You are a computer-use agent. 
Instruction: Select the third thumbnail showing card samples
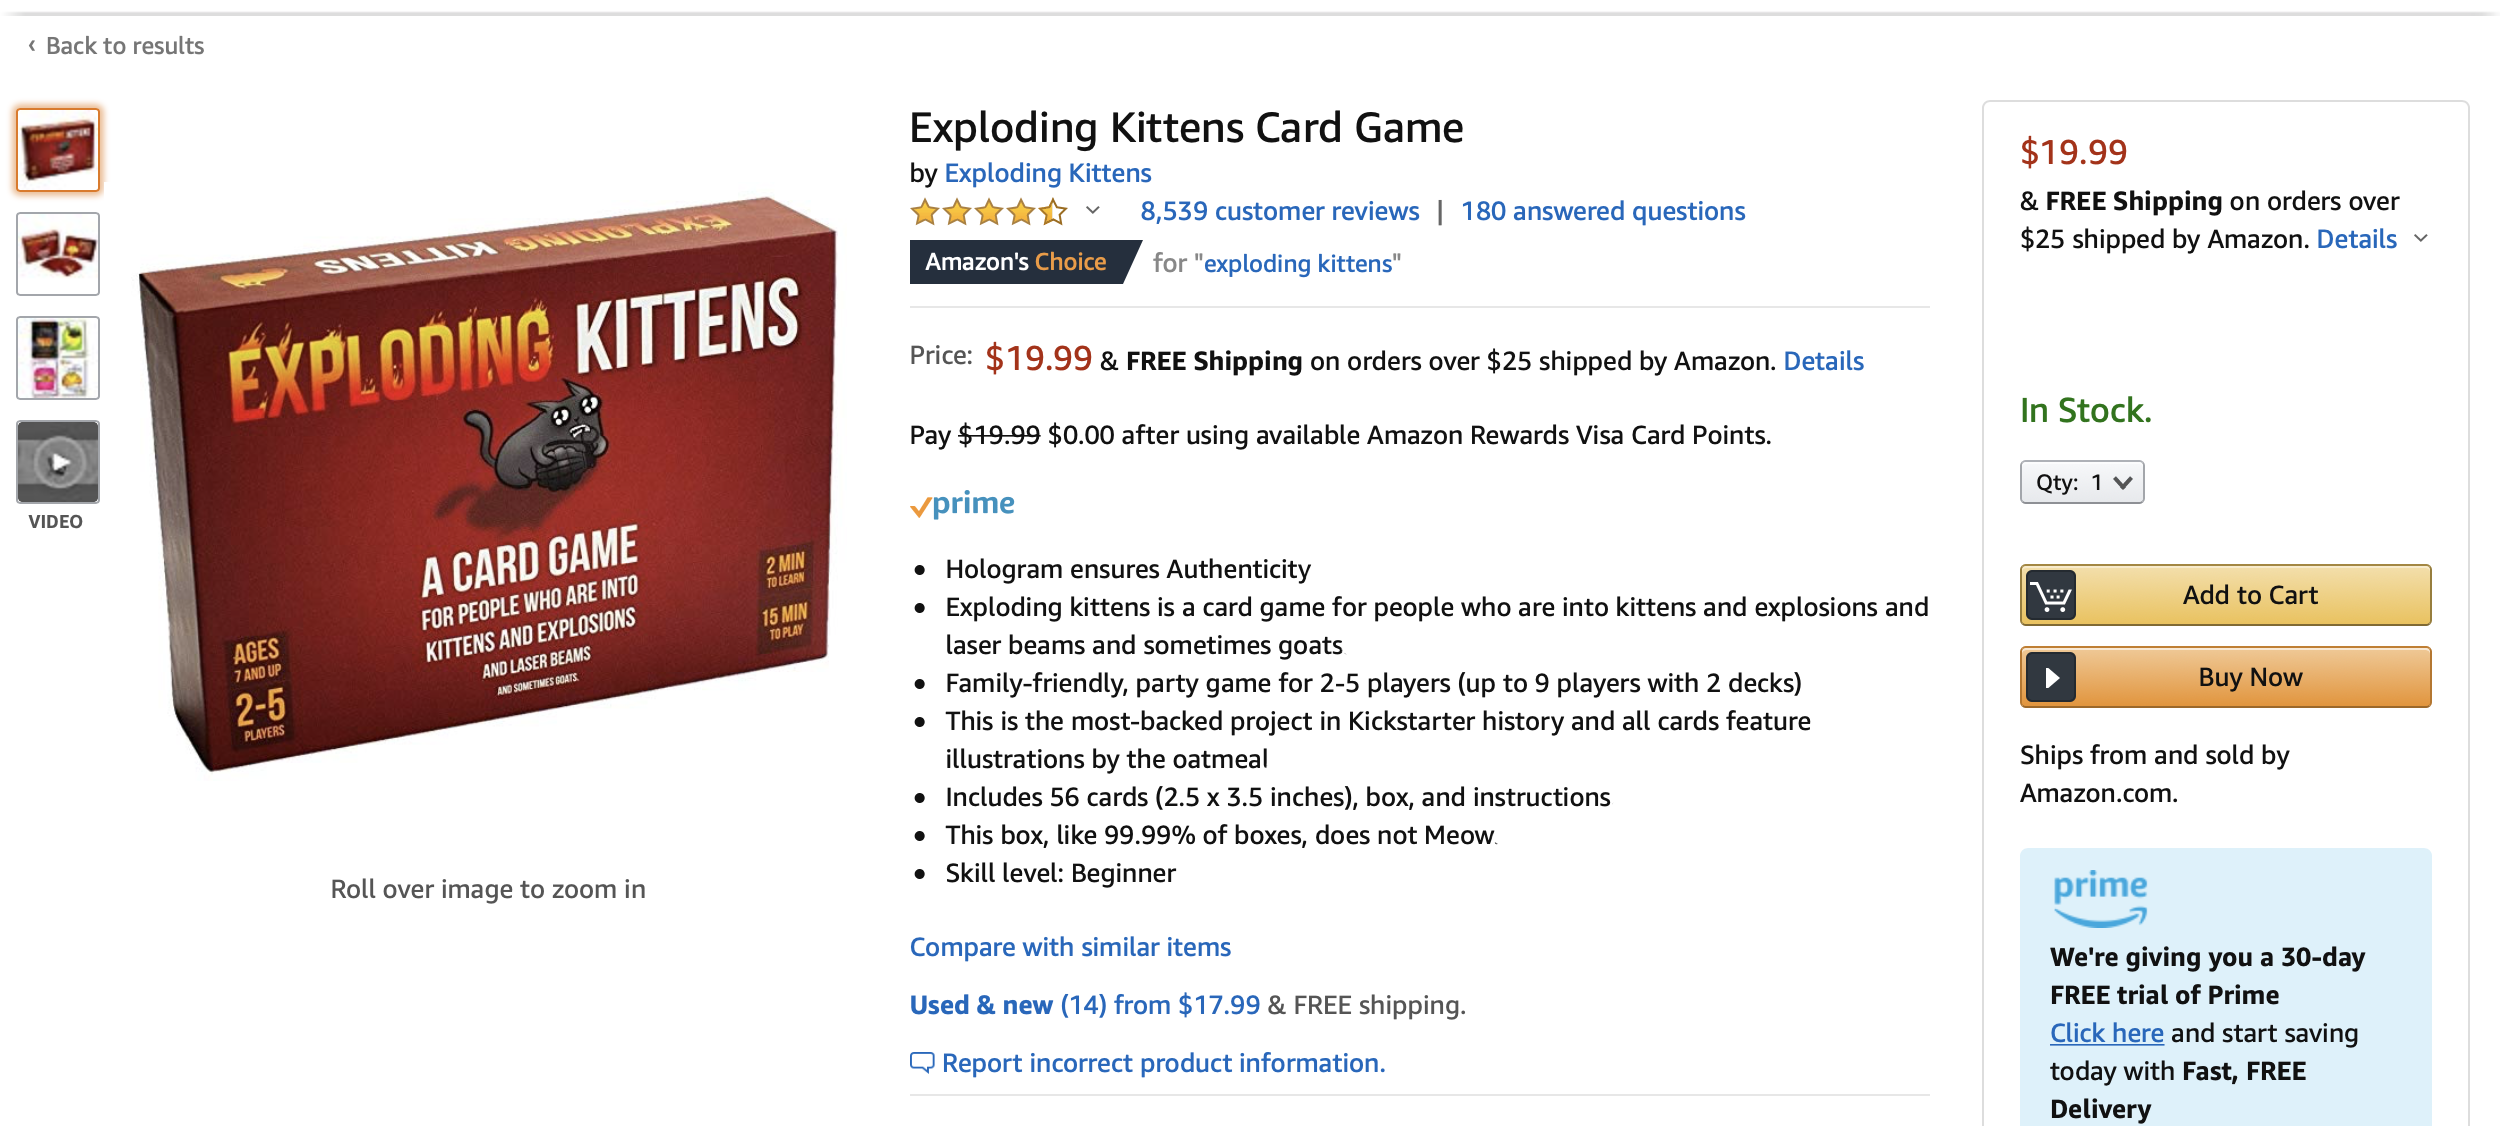point(58,358)
